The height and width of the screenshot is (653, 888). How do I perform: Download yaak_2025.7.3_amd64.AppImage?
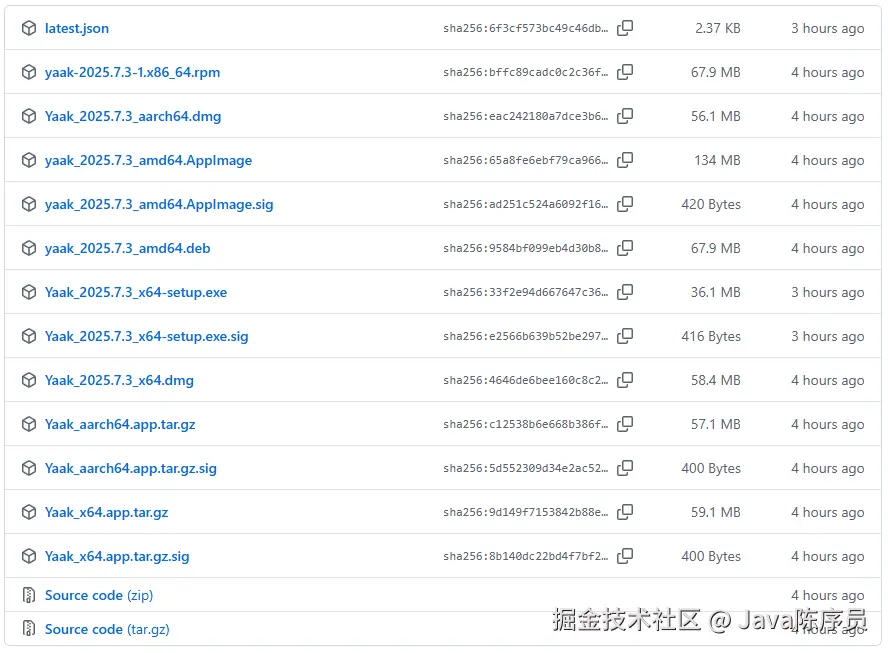point(148,161)
